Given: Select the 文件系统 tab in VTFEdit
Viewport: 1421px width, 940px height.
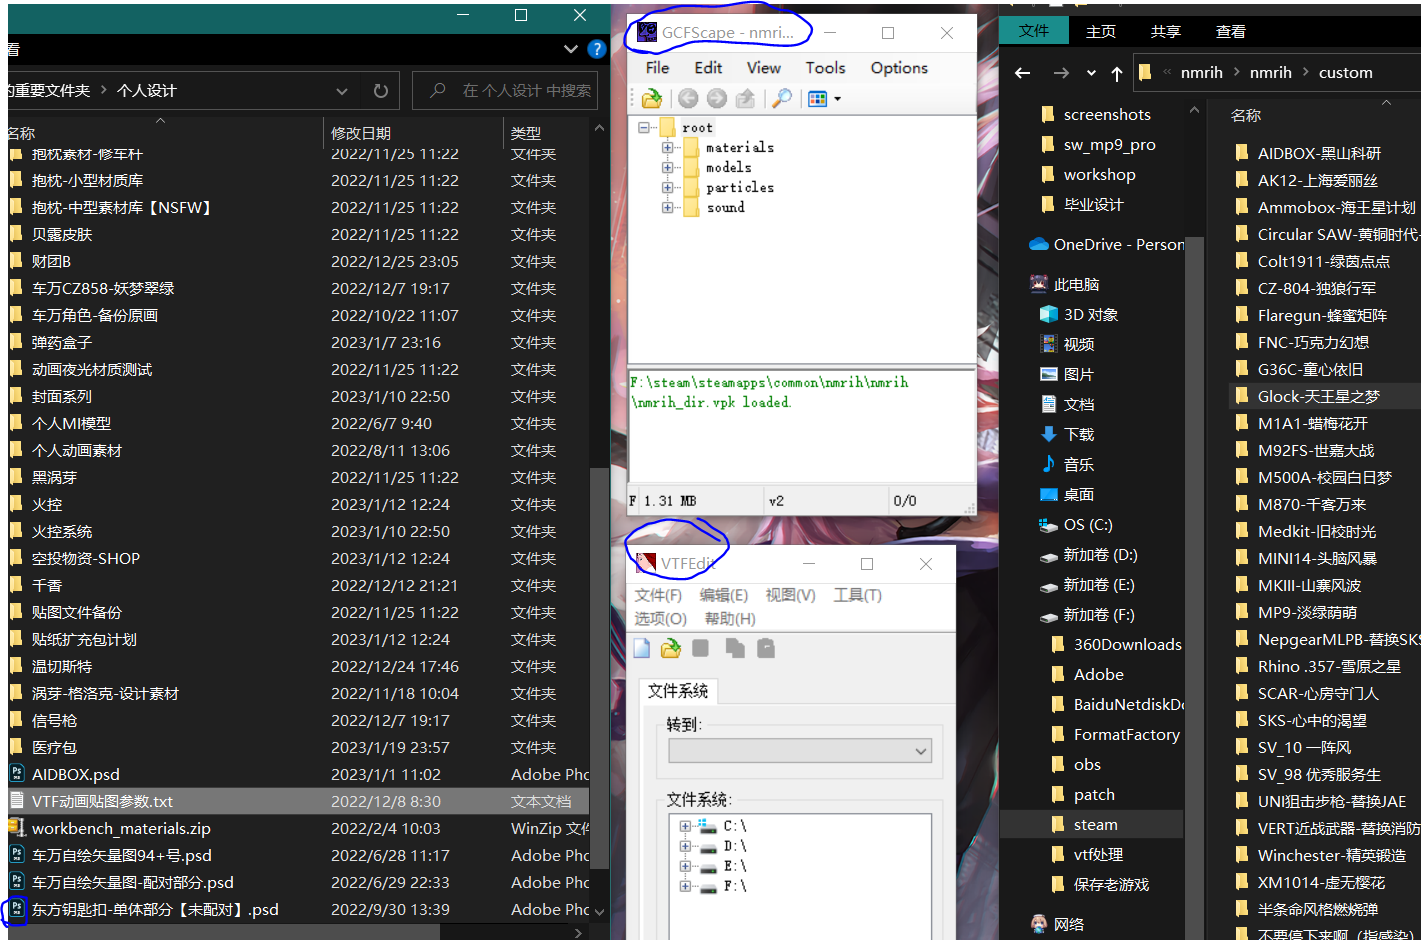Looking at the screenshot, I should point(678,691).
